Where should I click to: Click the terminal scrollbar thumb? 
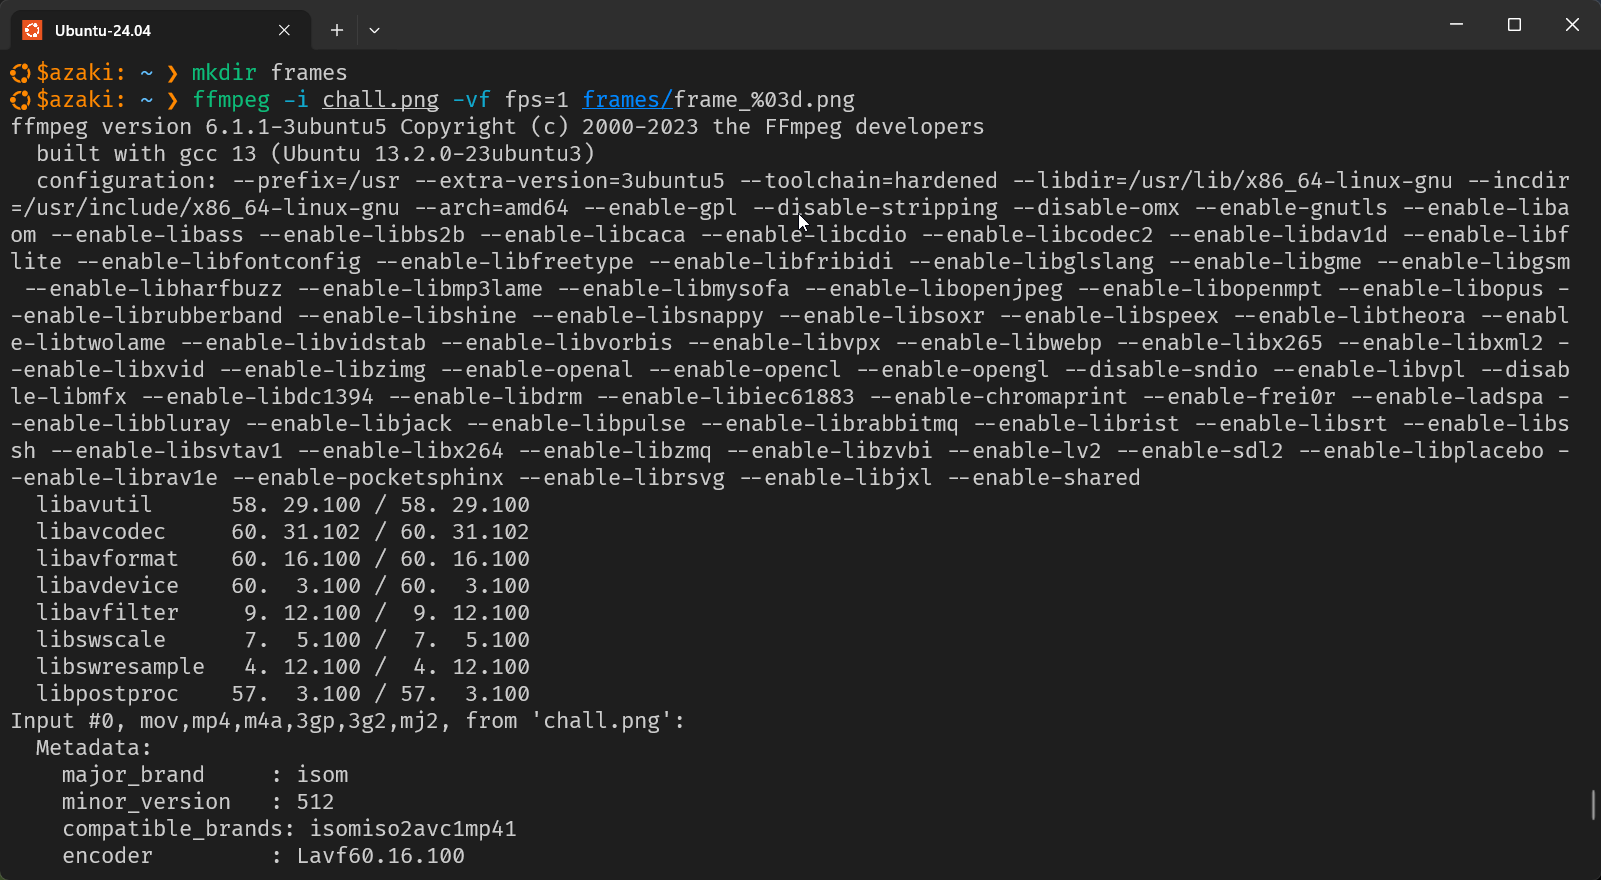1593,804
